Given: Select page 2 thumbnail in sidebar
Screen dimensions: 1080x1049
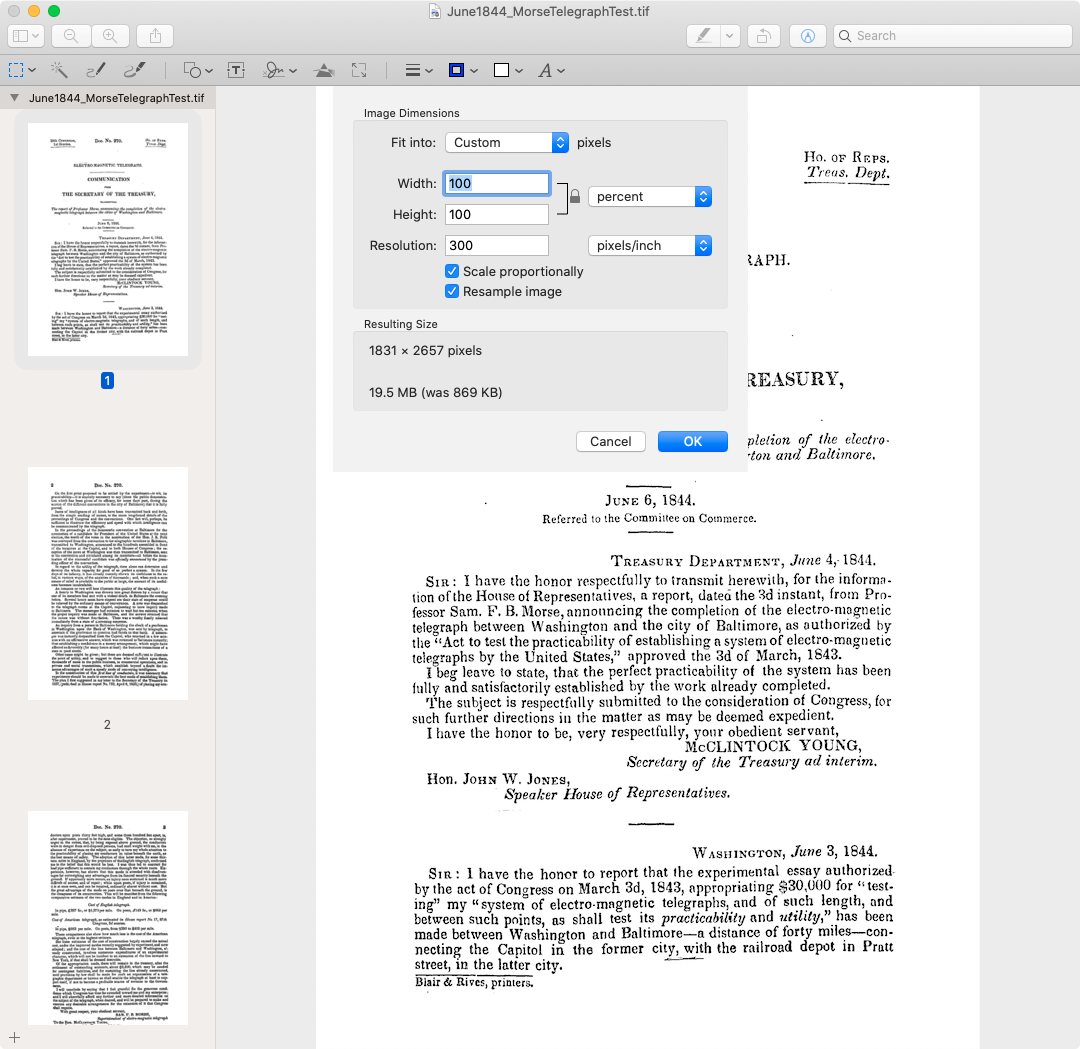Looking at the screenshot, I should coord(107,583).
